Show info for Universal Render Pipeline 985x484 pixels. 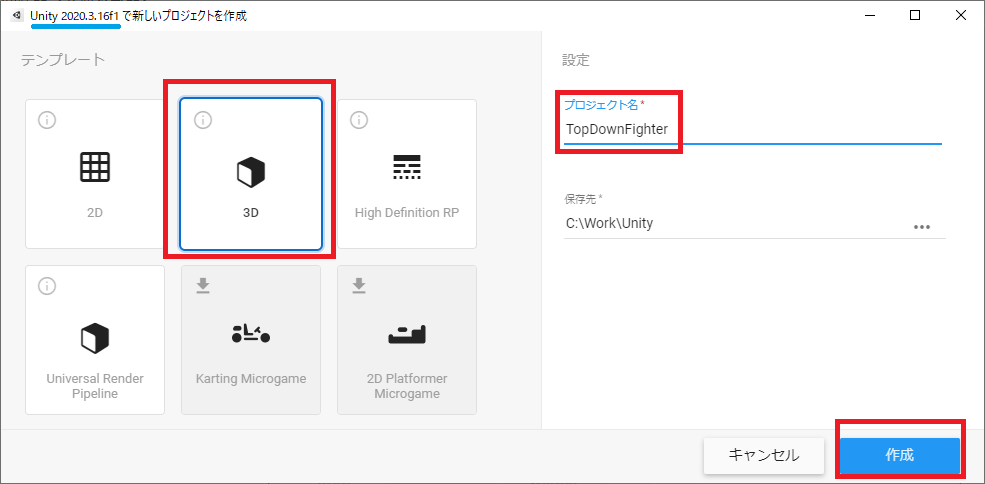[x=46, y=286]
